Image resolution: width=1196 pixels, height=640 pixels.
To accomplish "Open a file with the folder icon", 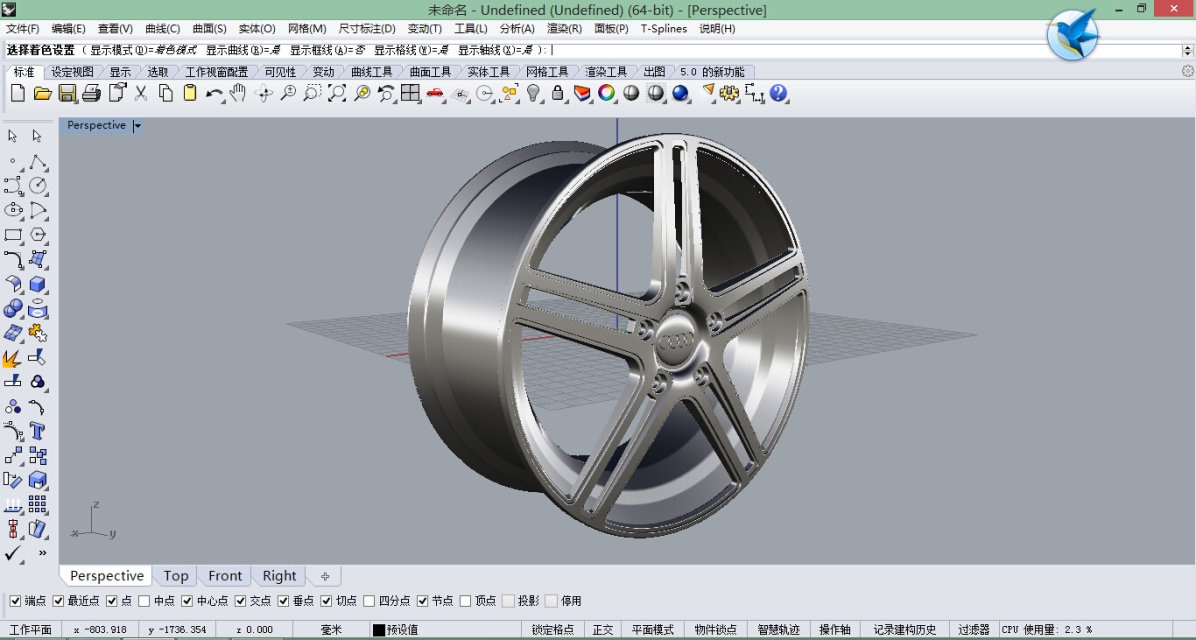I will click(43, 93).
